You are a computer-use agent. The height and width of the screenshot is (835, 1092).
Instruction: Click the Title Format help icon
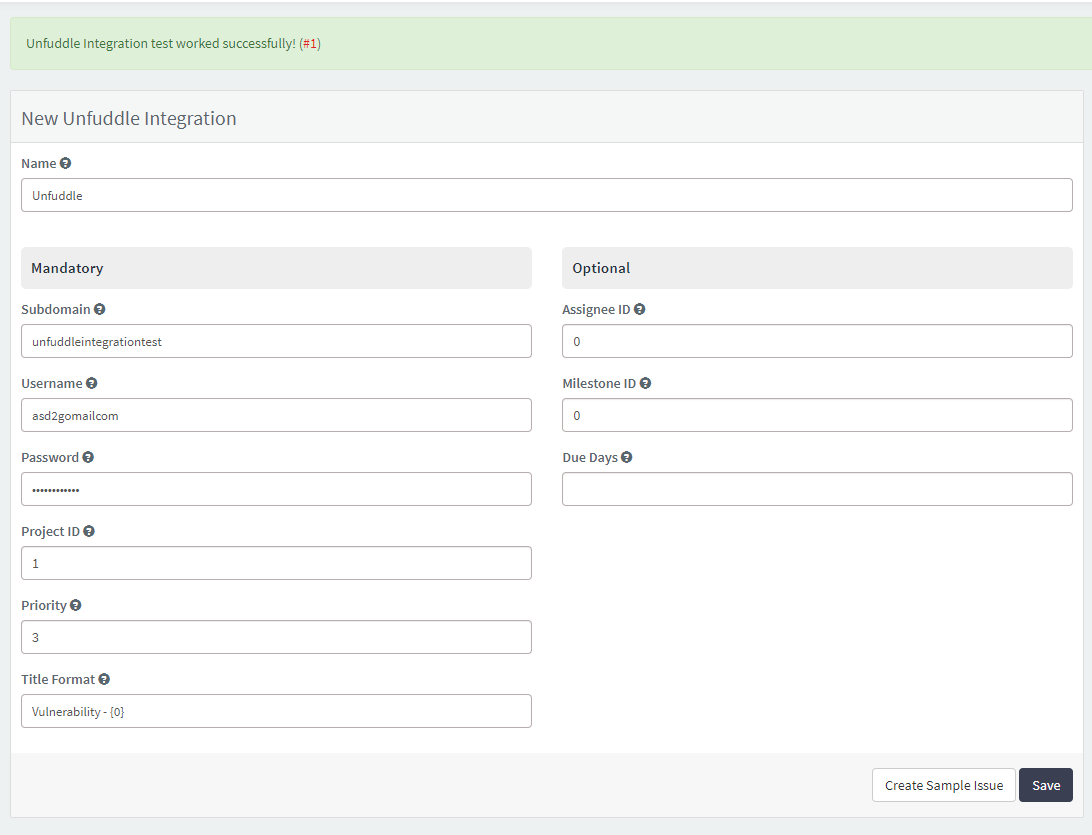(104, 679)
